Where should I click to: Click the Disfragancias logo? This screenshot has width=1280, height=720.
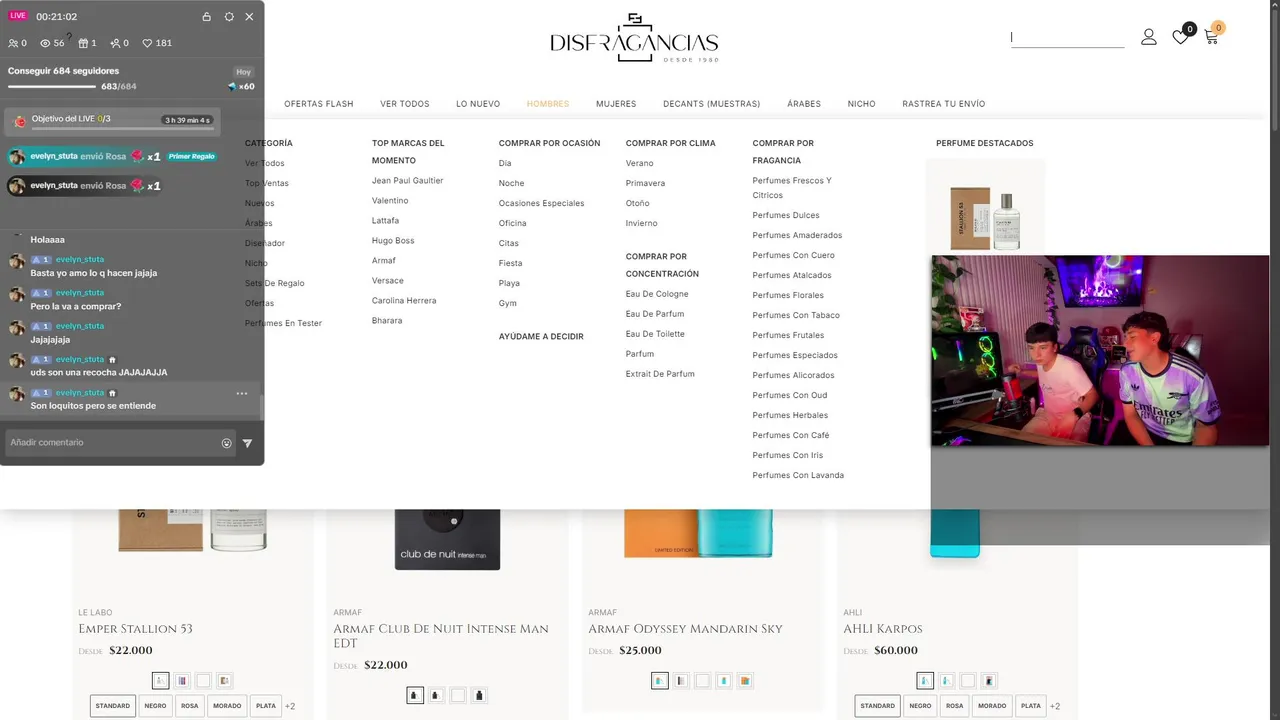click(x=634, y=38)
